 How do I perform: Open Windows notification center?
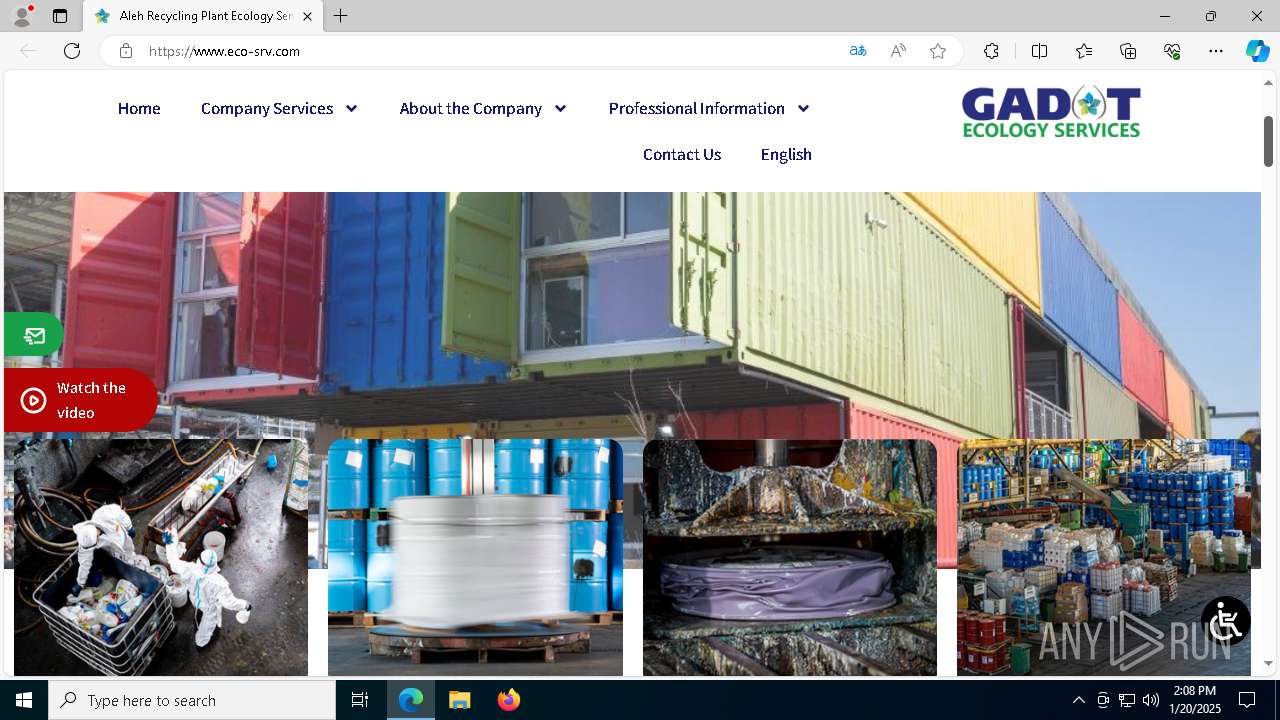[1247, 700]
